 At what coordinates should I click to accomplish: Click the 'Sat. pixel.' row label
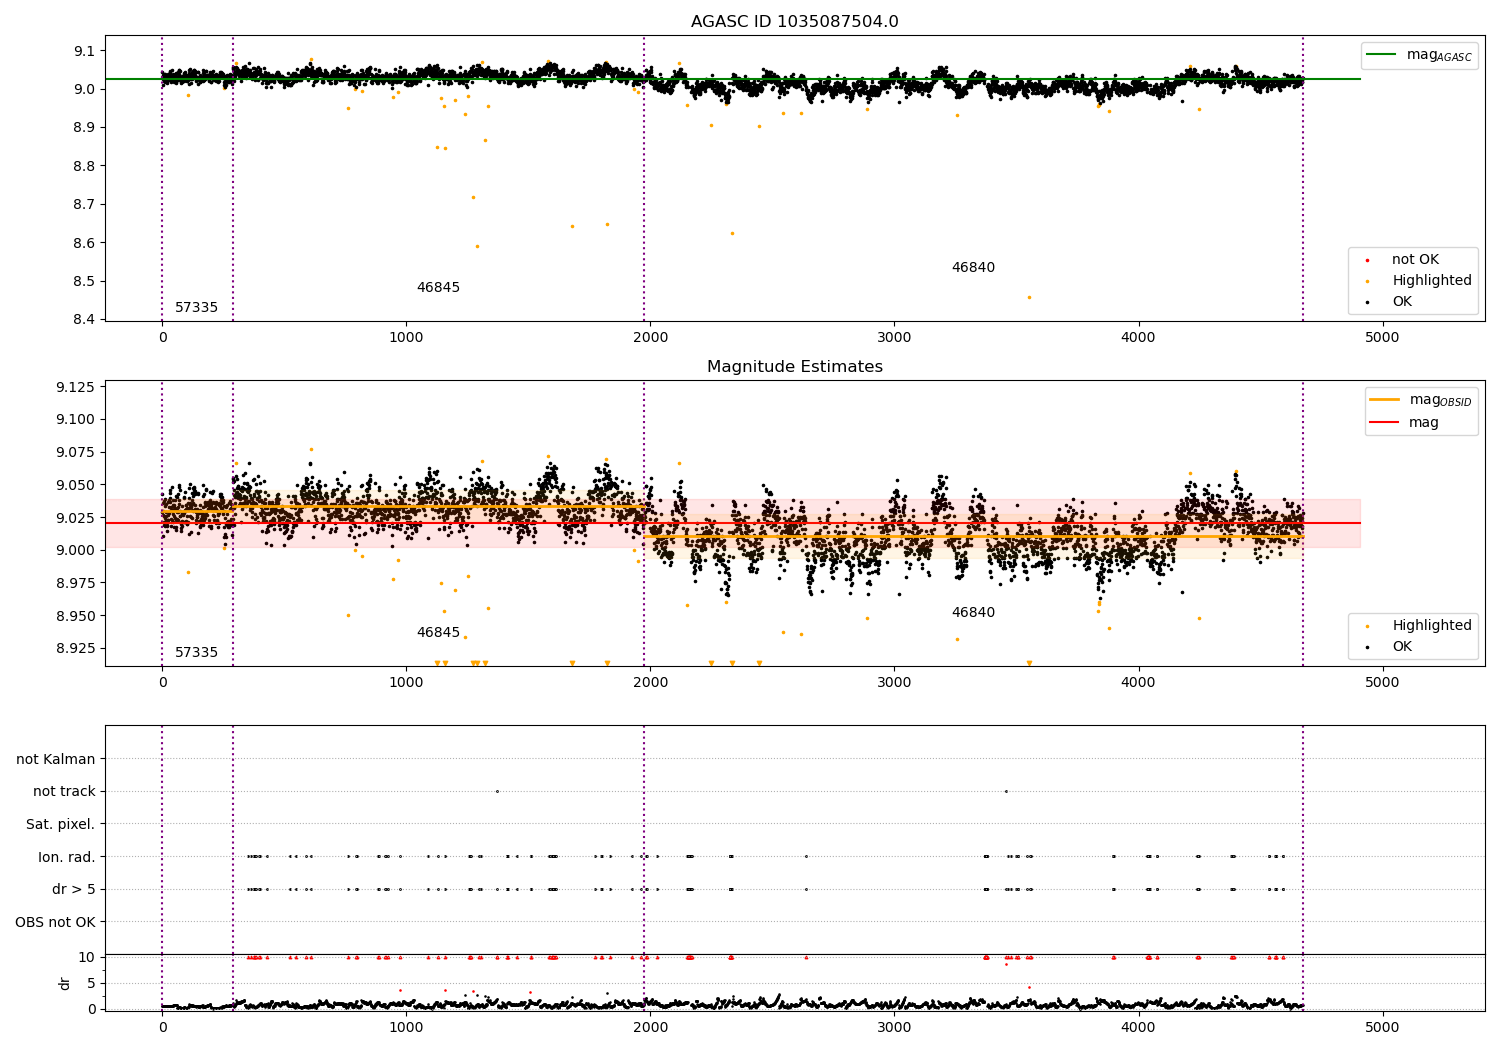coord(60,825)
